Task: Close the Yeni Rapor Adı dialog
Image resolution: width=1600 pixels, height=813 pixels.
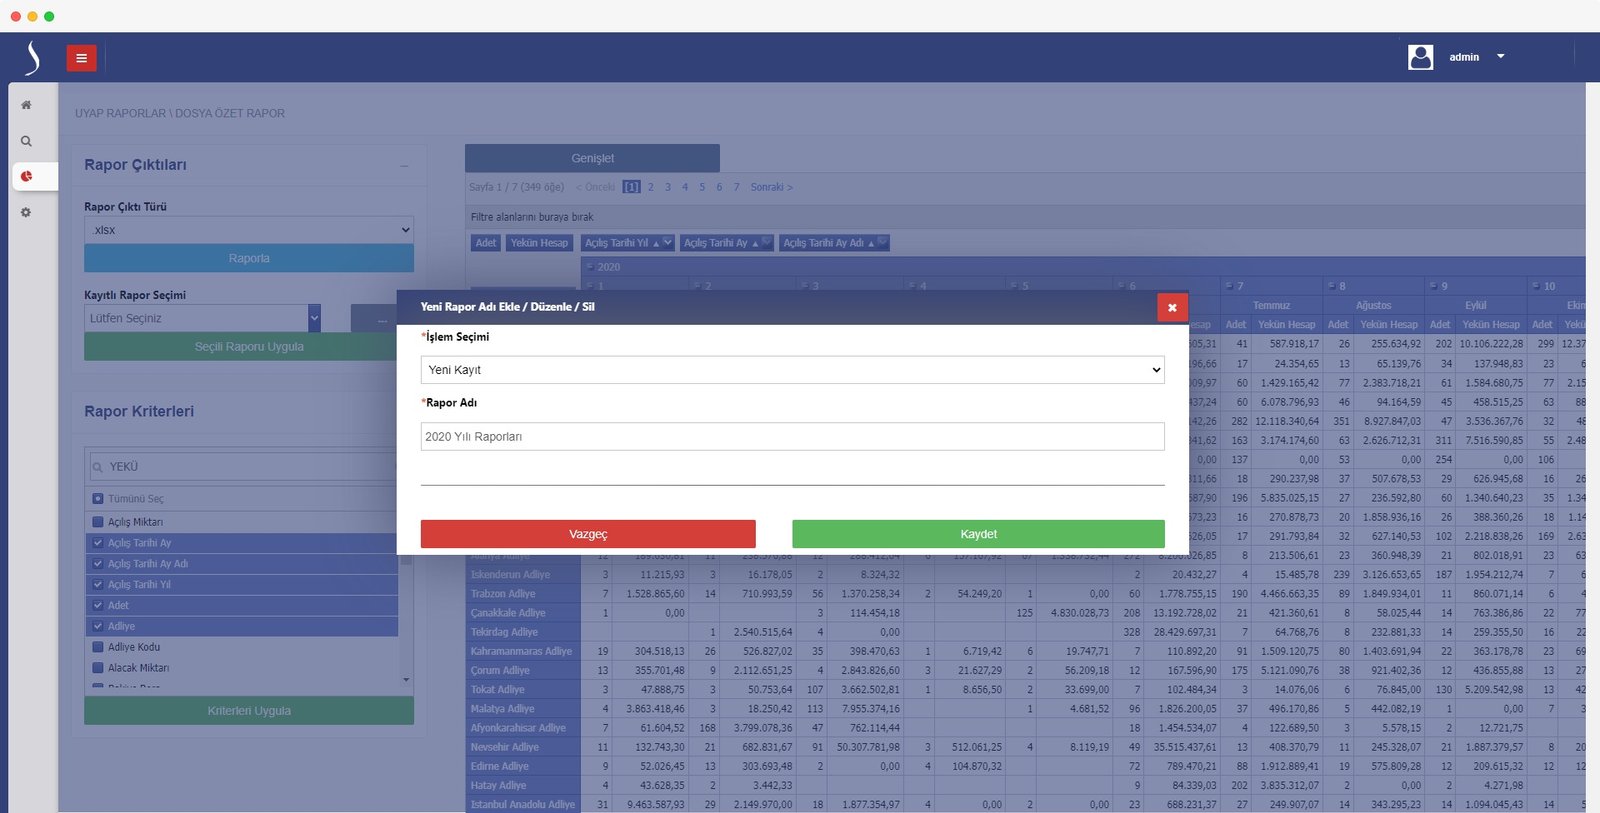Action: [1171, 307]
